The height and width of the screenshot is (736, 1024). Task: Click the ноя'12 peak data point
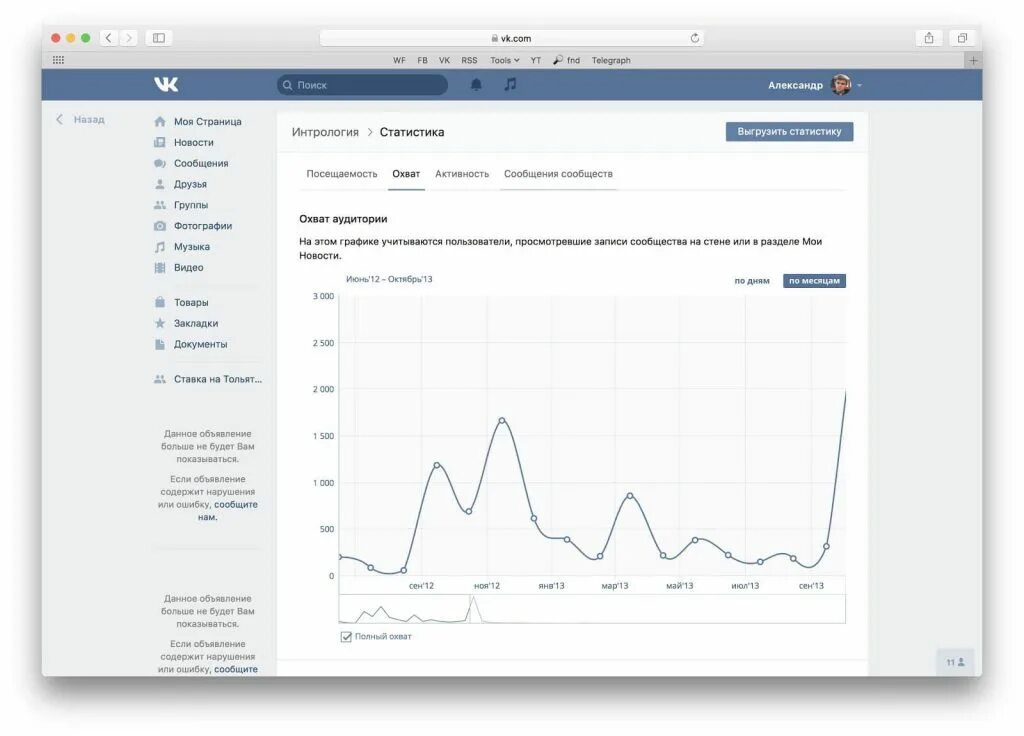[502, 421]
